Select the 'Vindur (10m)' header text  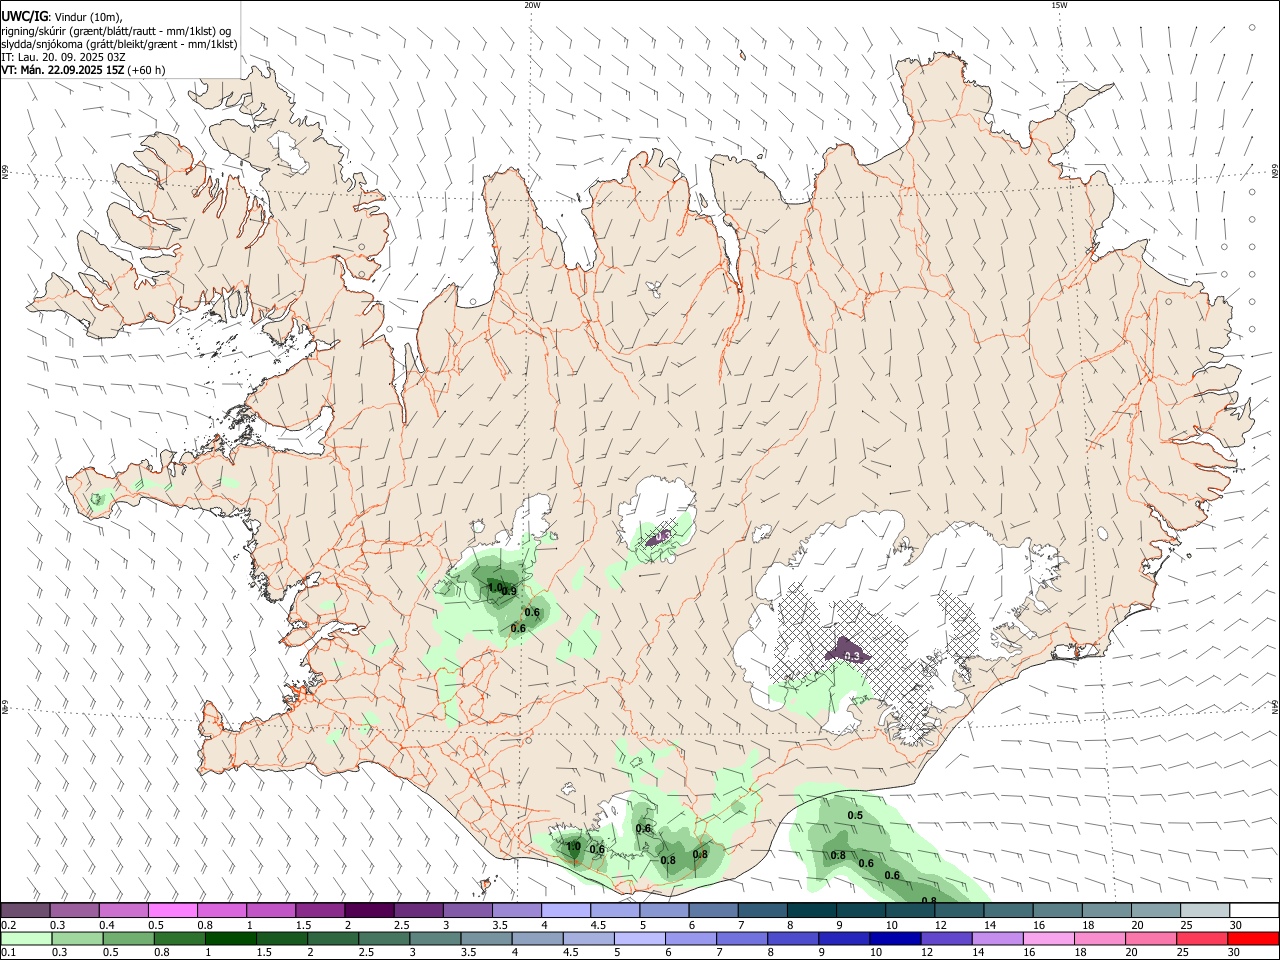[x=89, y=17]
